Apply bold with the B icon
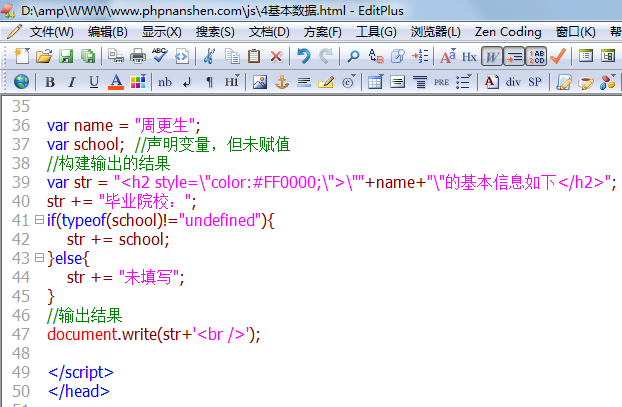Viewport: 622px width, 407px height. coord(50,82)
